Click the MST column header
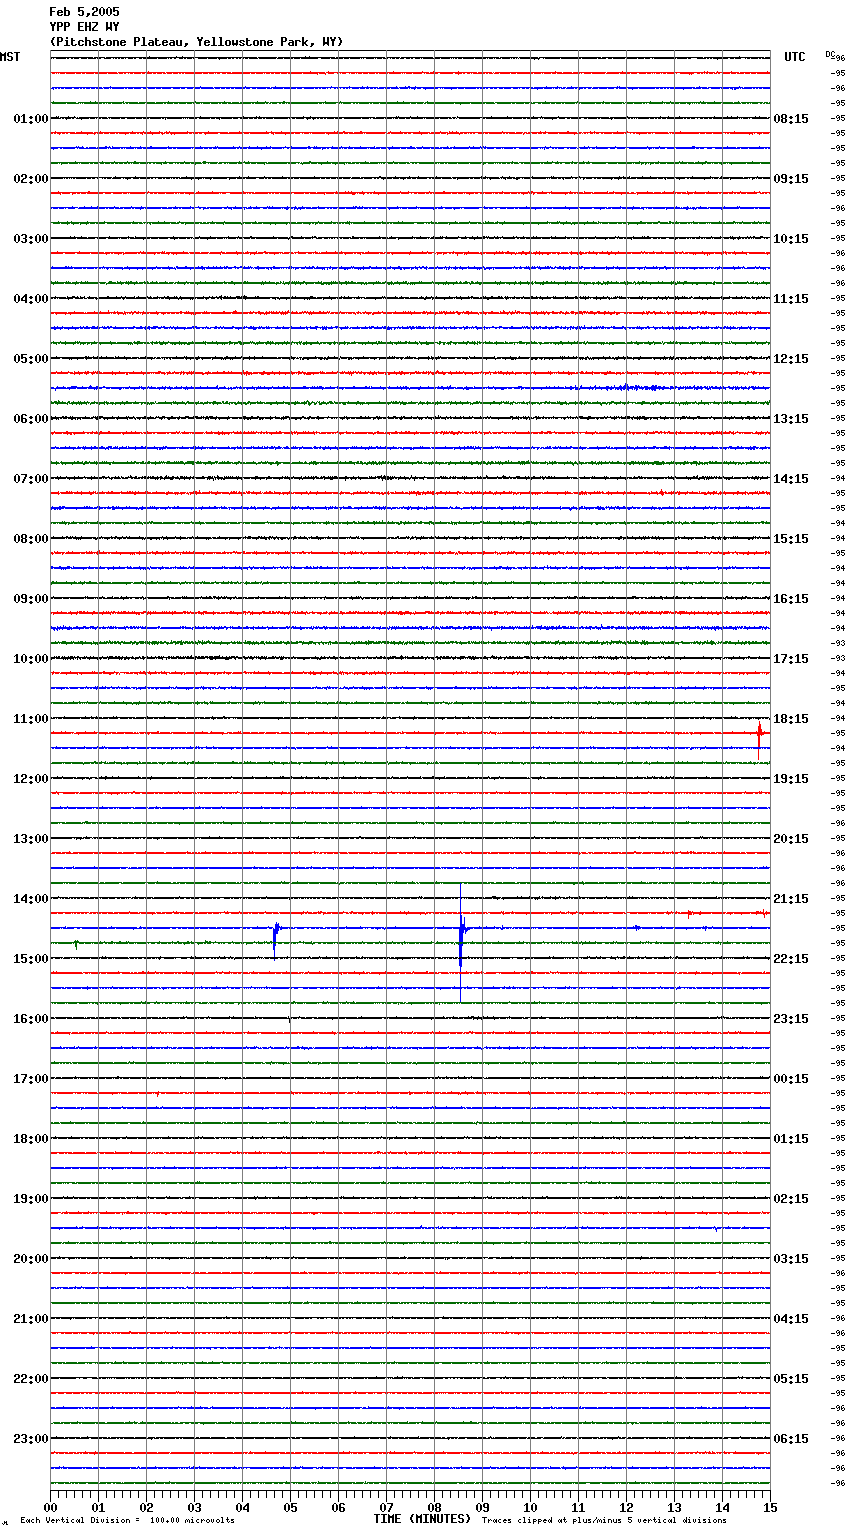 (x=10, y=57)
